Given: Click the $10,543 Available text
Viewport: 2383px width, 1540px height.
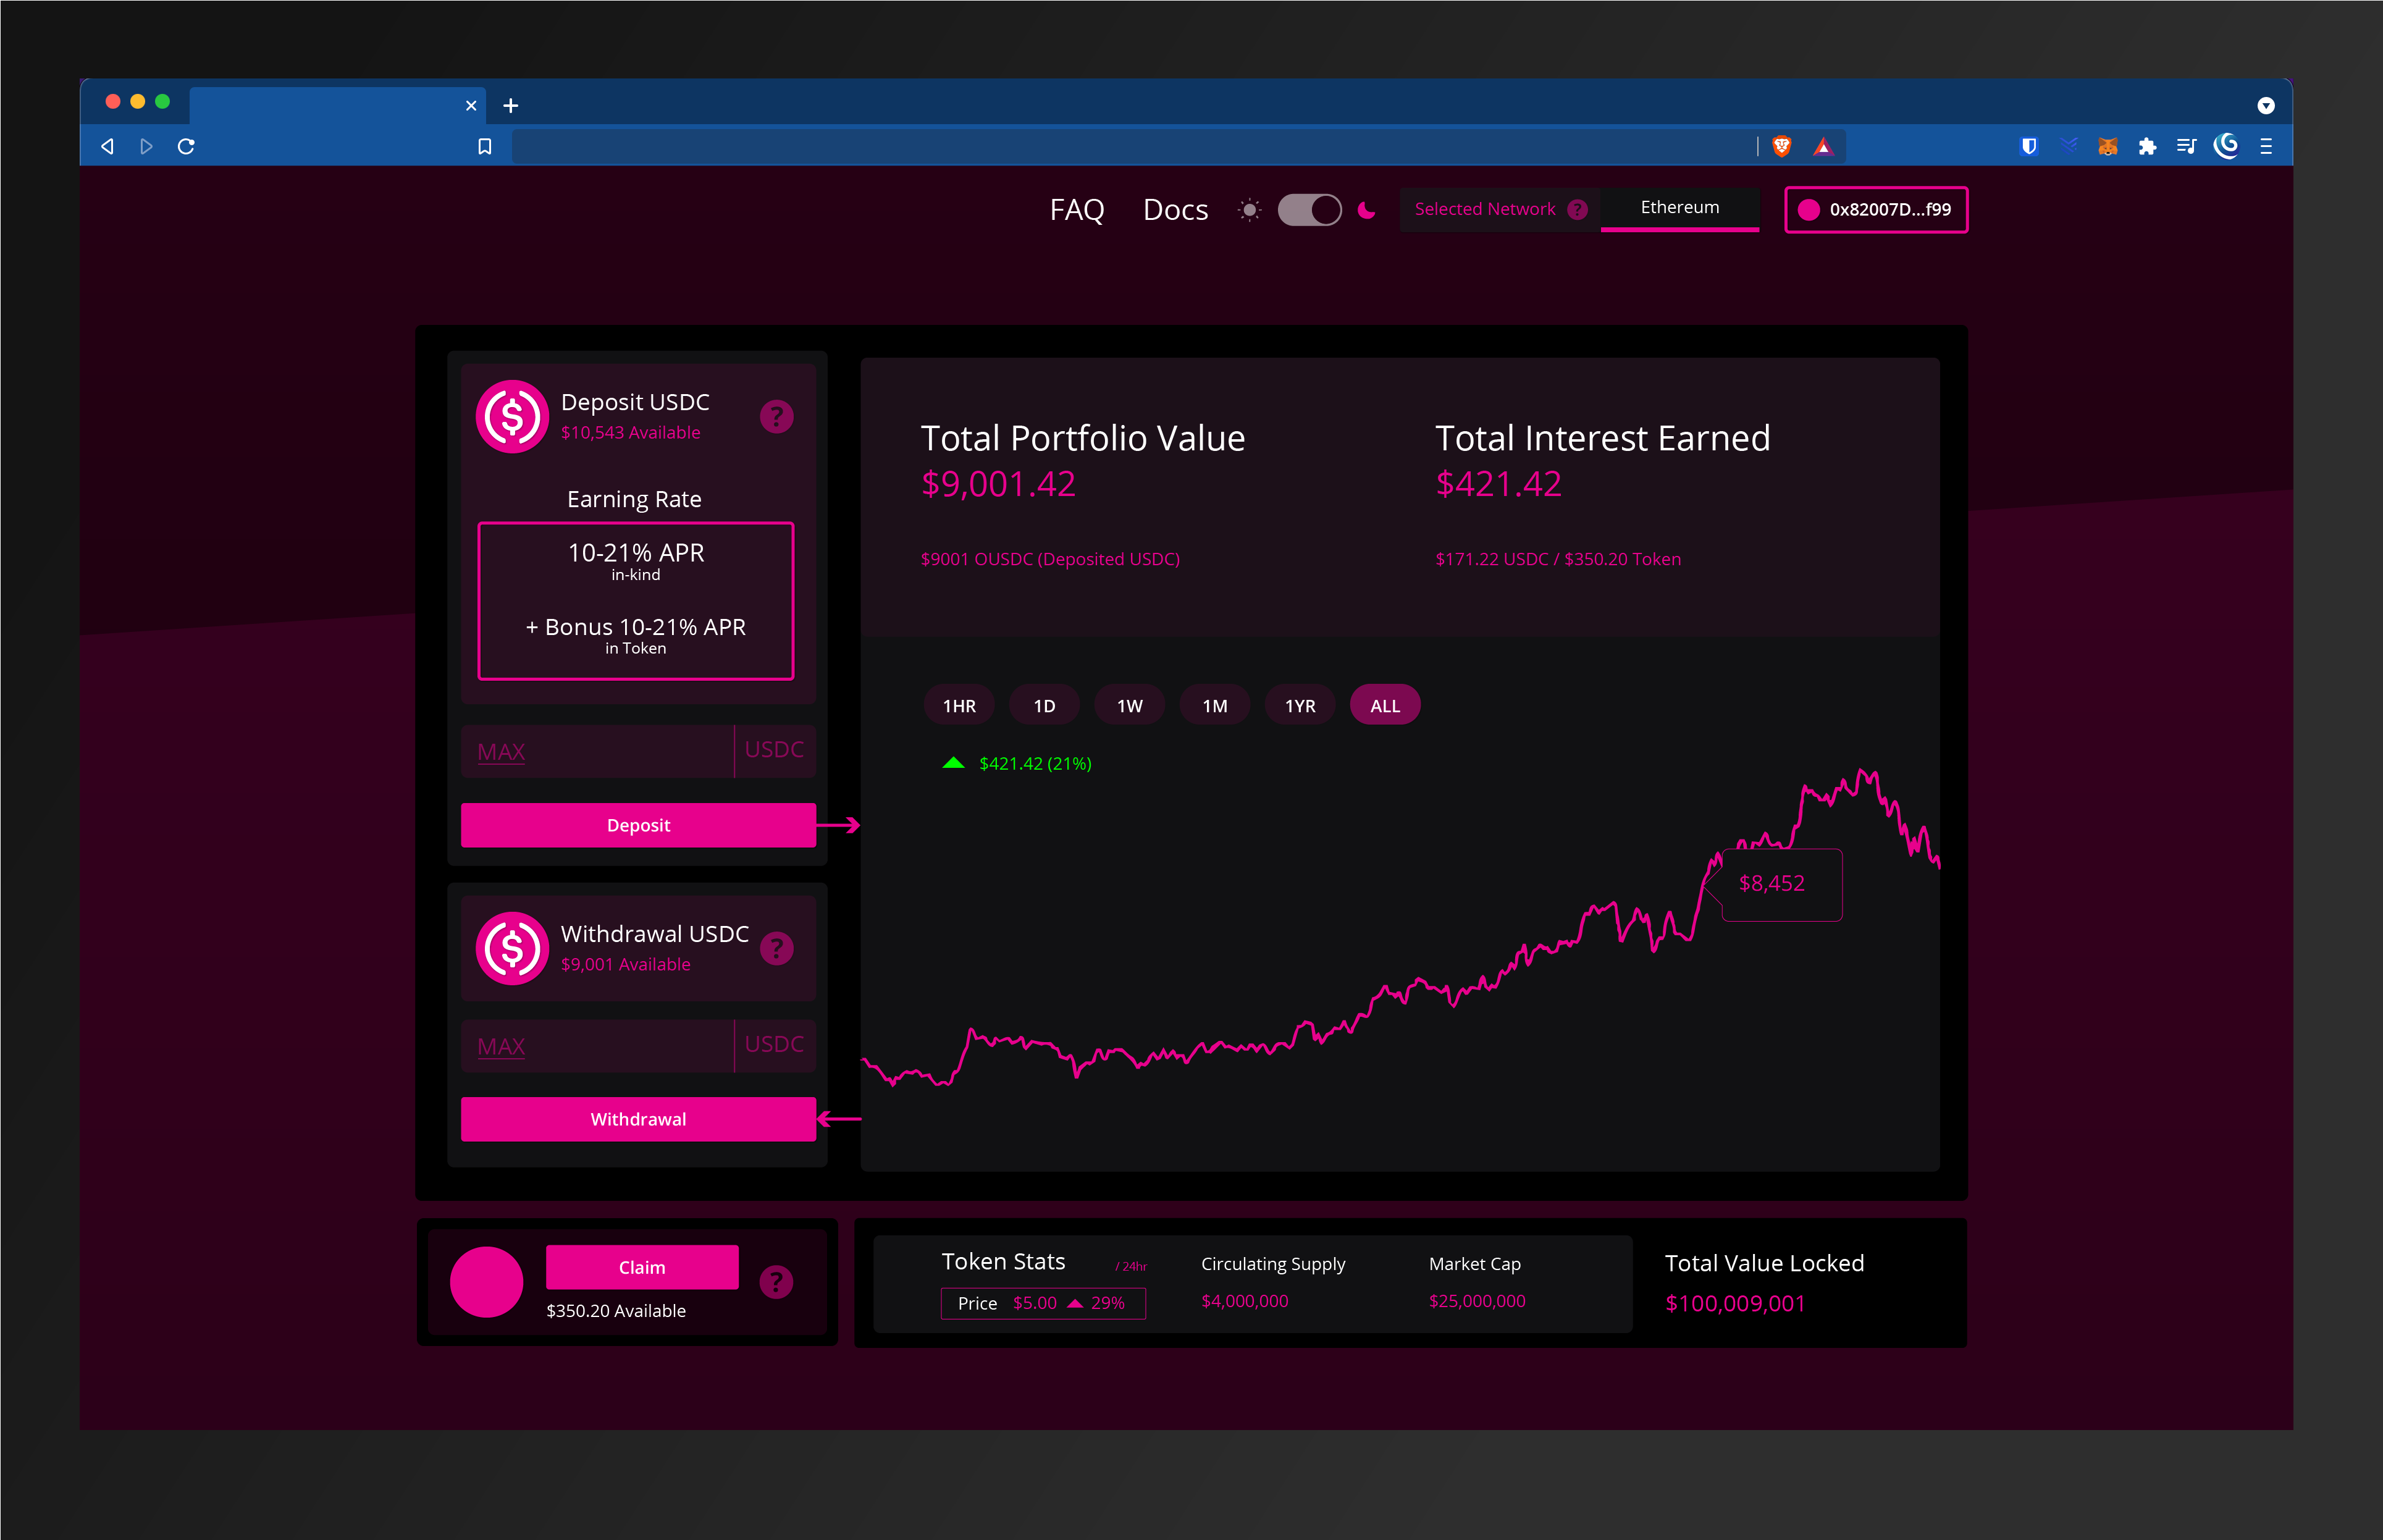Looking at the screenshot, I should [630, 433].
